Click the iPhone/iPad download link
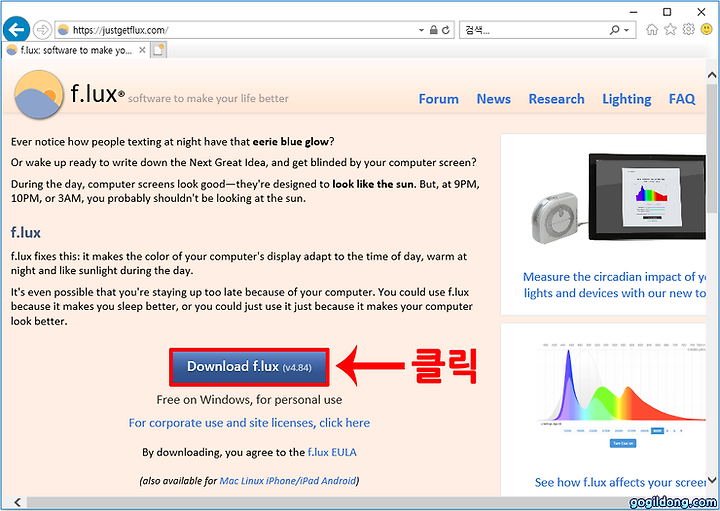The width and height of the screenshot is (720, 511). [x=292, y=481]
